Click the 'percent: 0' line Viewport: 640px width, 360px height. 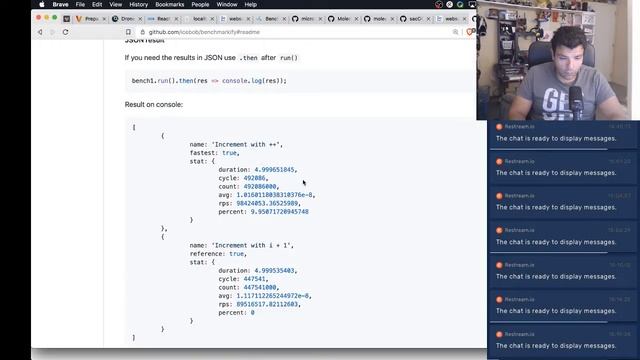[236, 313]
